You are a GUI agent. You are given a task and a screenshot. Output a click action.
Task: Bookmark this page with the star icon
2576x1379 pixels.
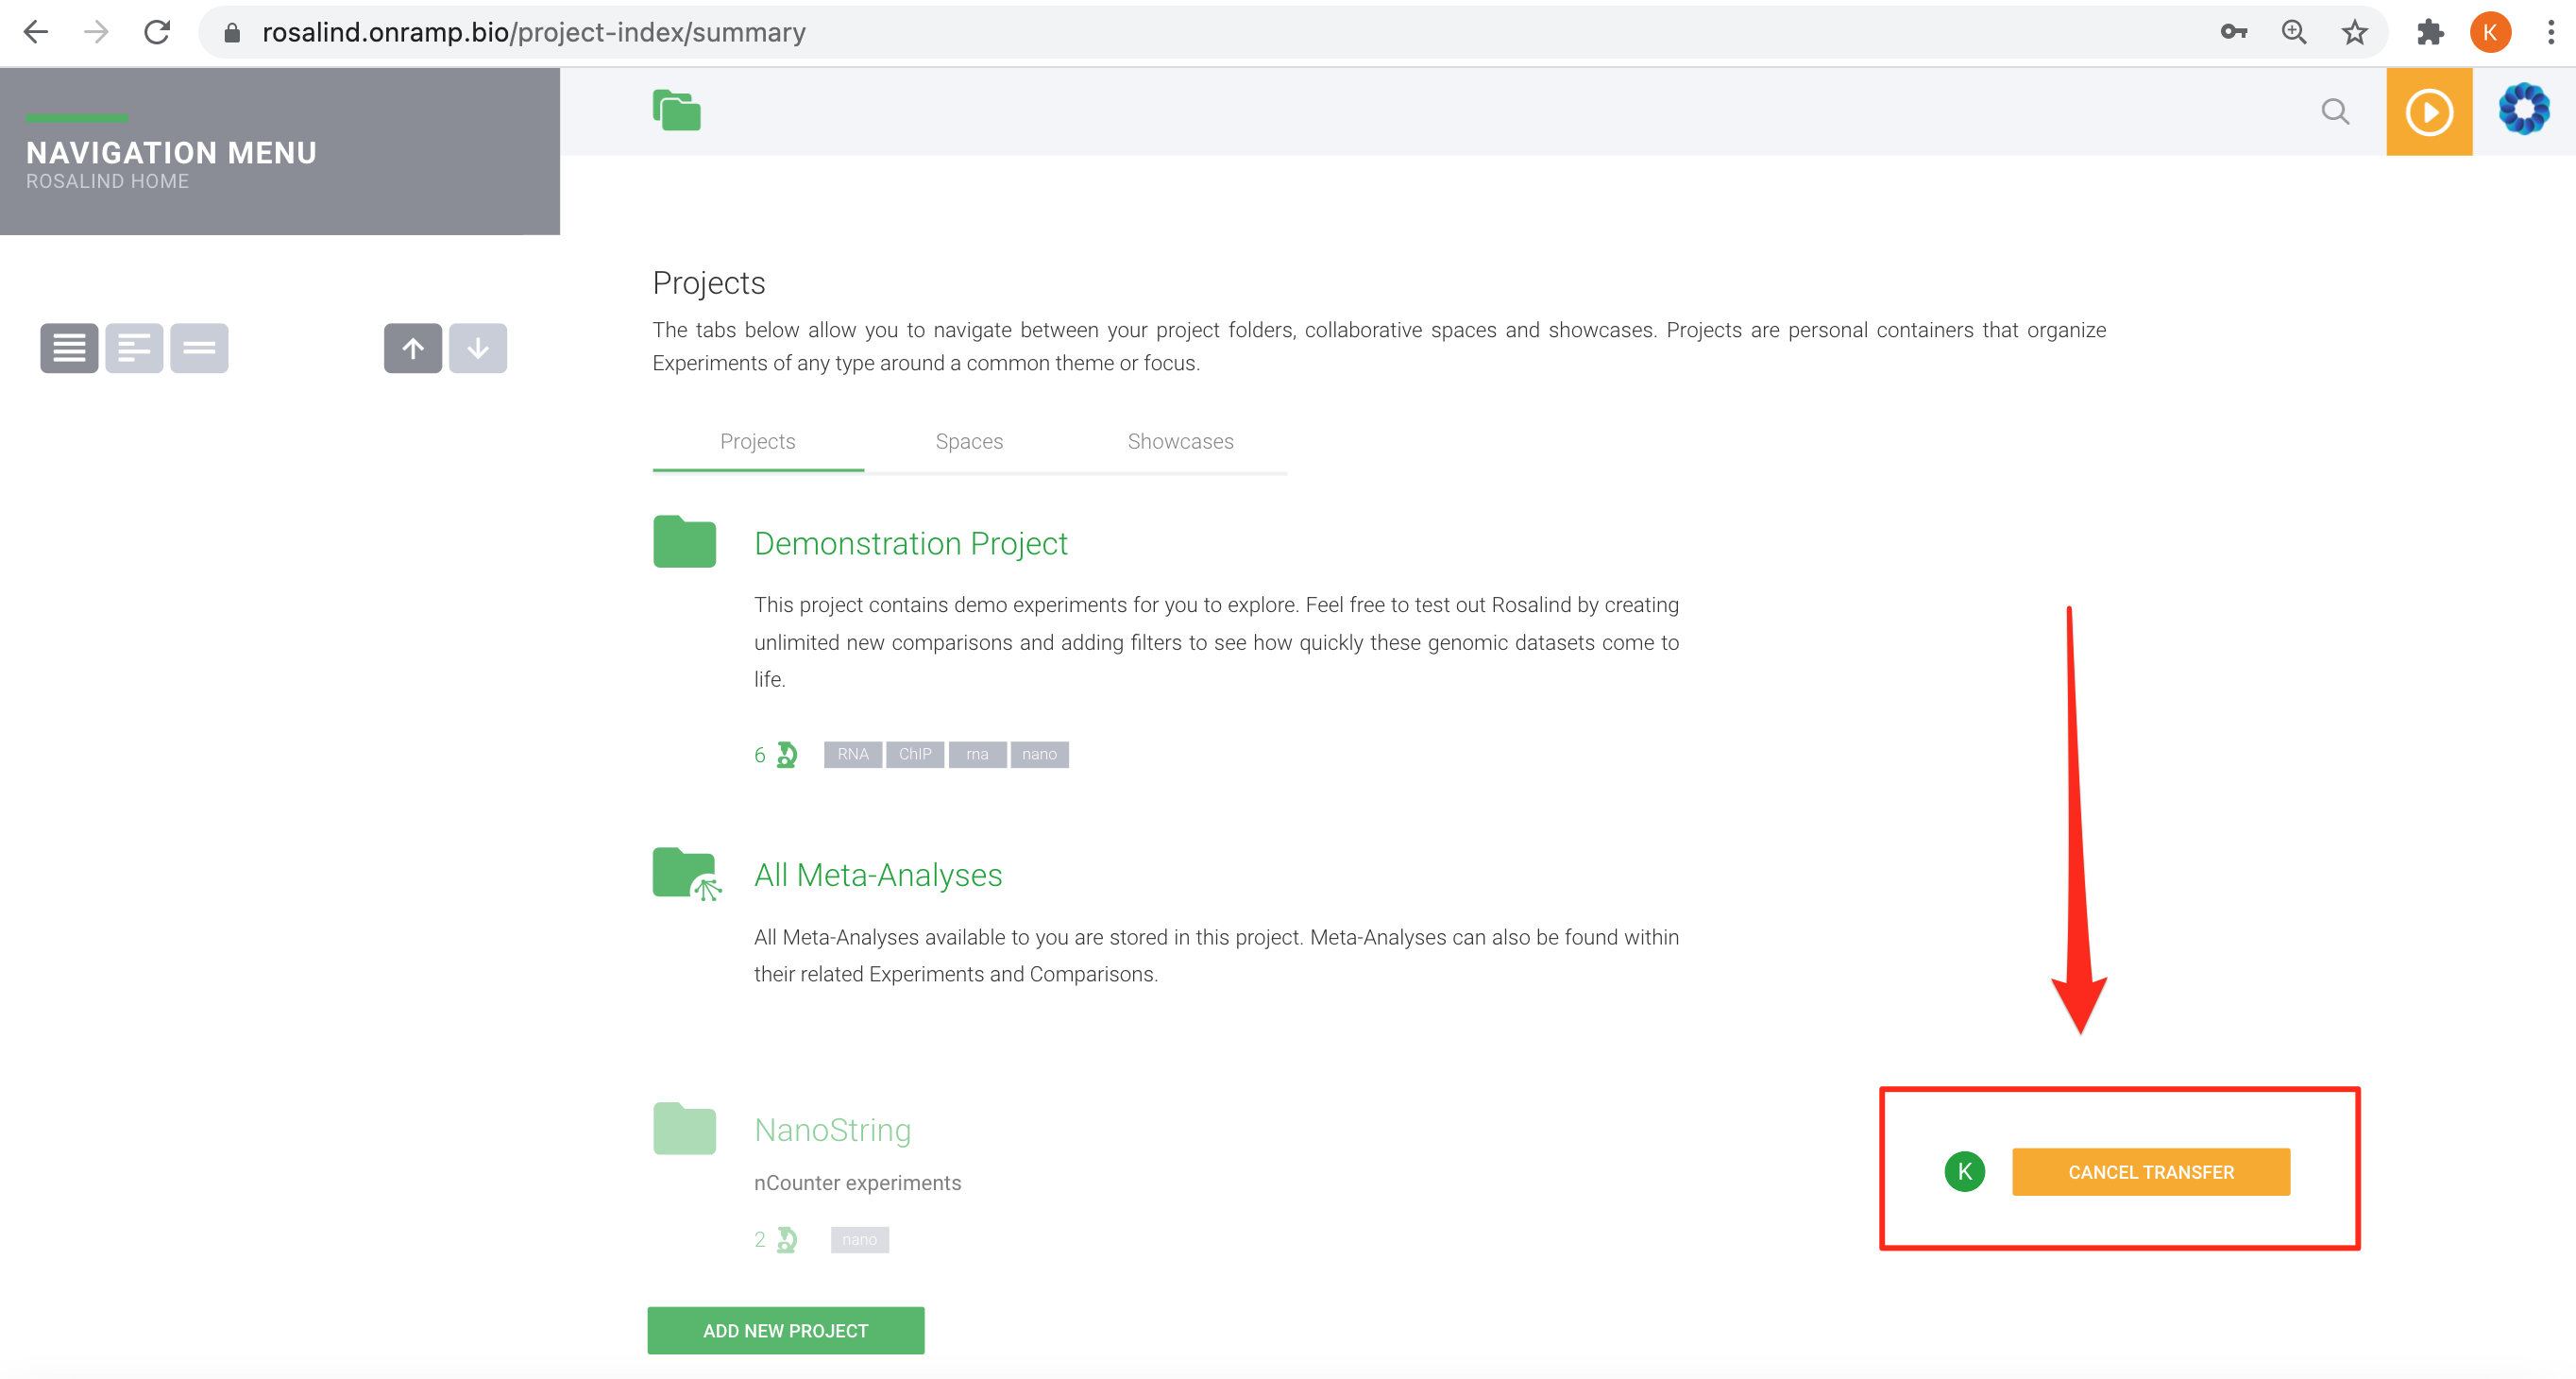[2355, 32]
